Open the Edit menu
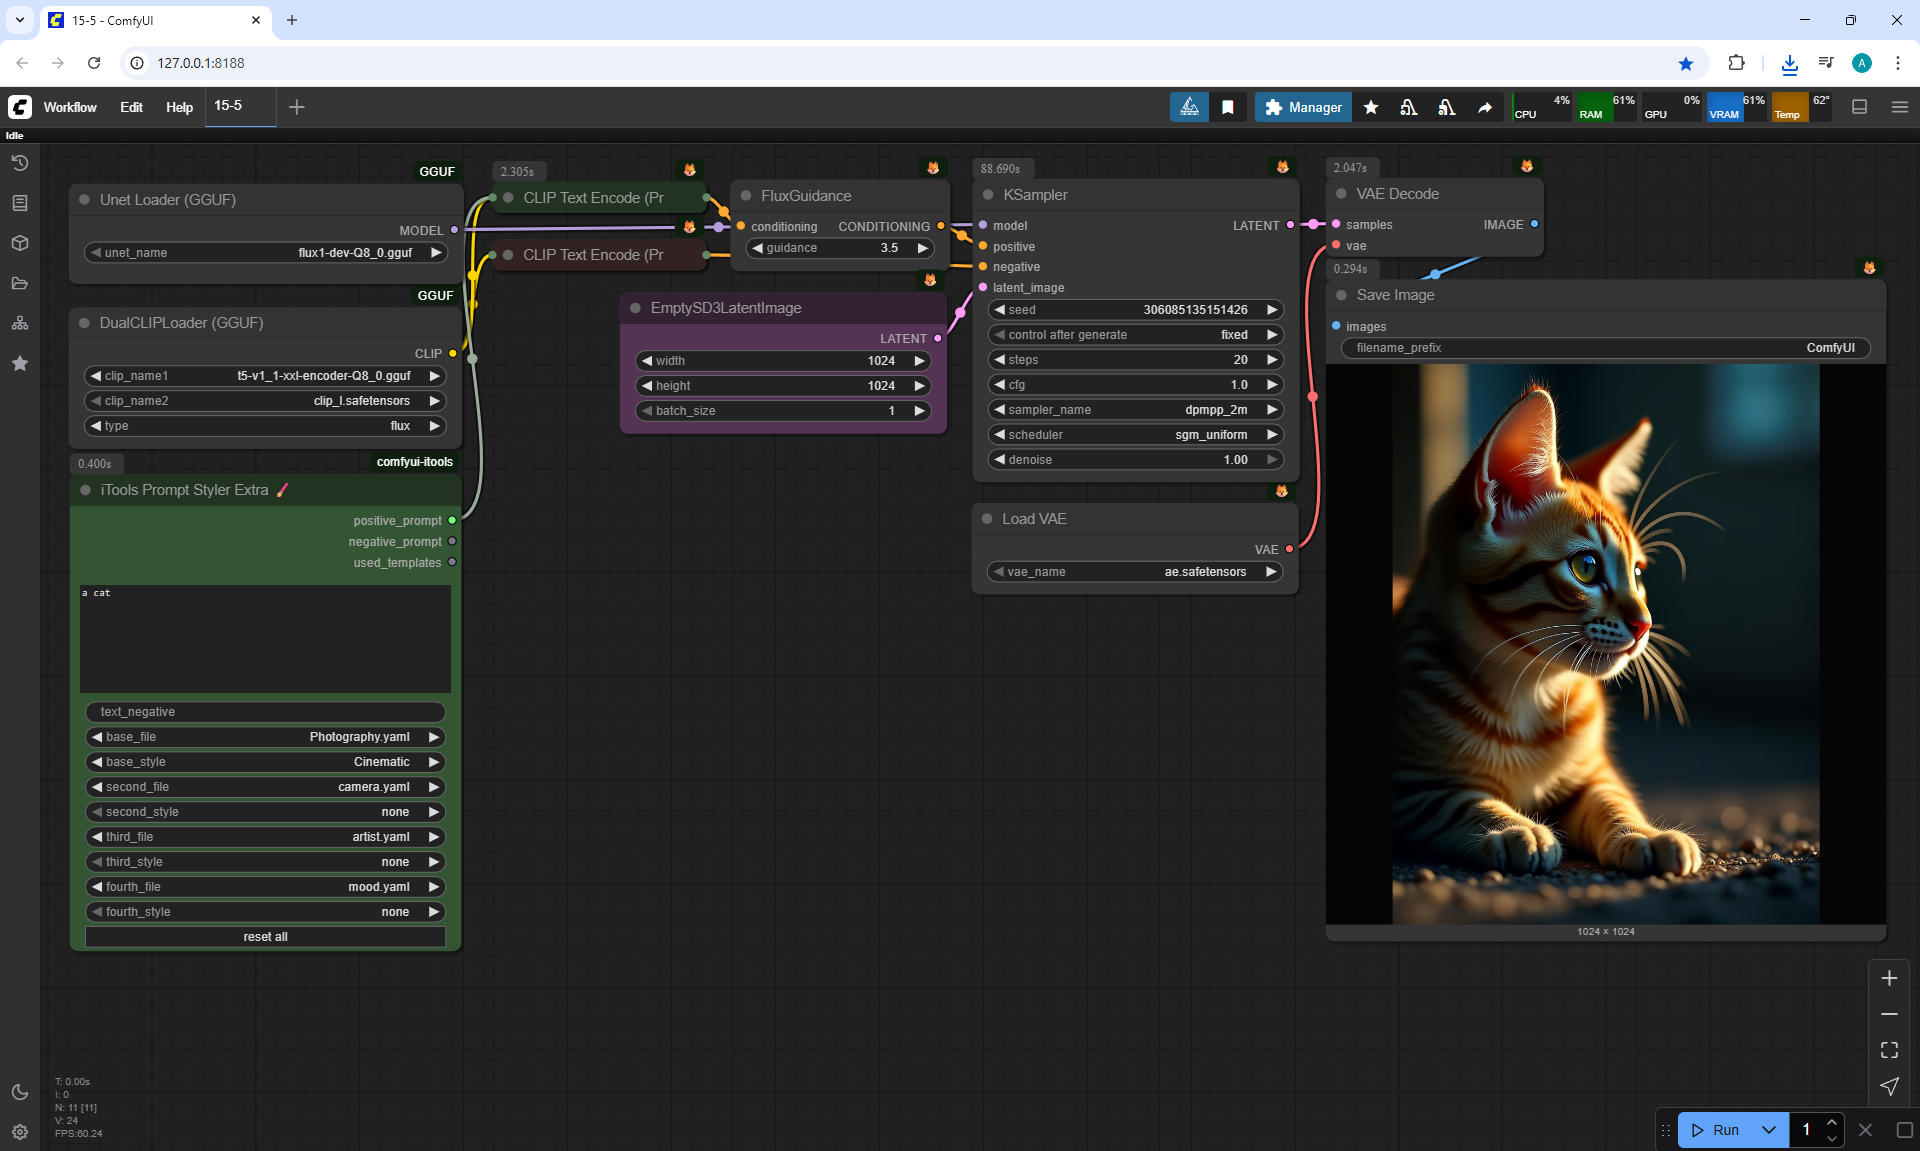The height and width of the screenshot is (1151, 1920). tap(131, 107)
